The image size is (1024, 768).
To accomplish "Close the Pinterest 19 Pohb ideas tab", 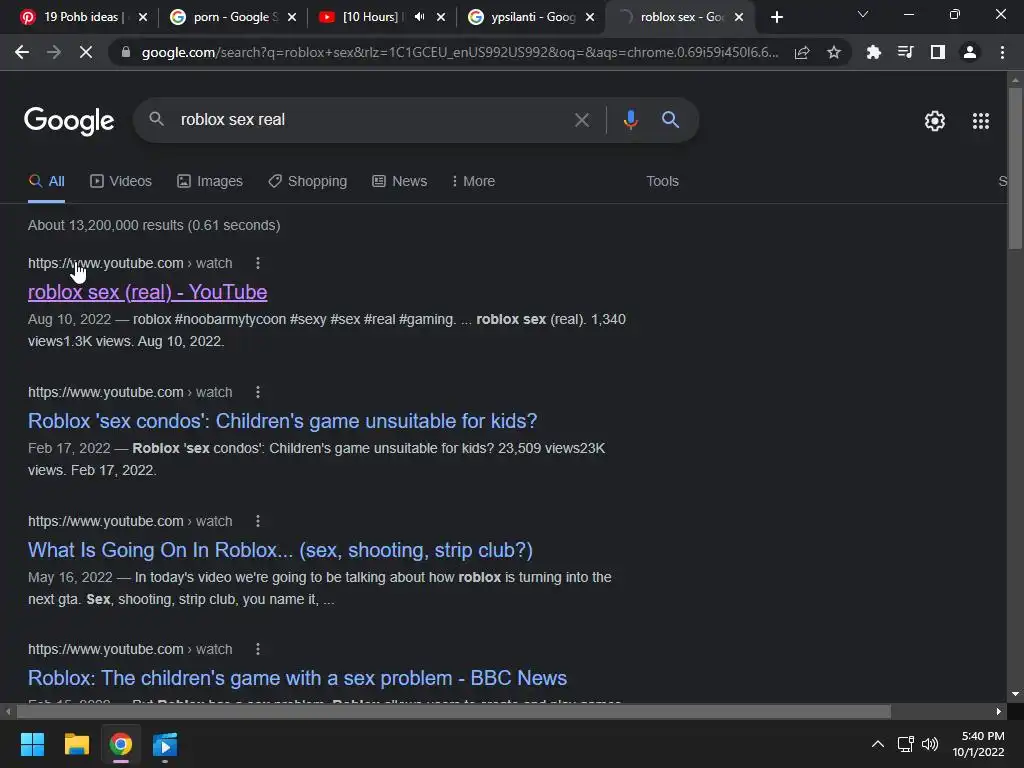I will [x=143, y=18].
